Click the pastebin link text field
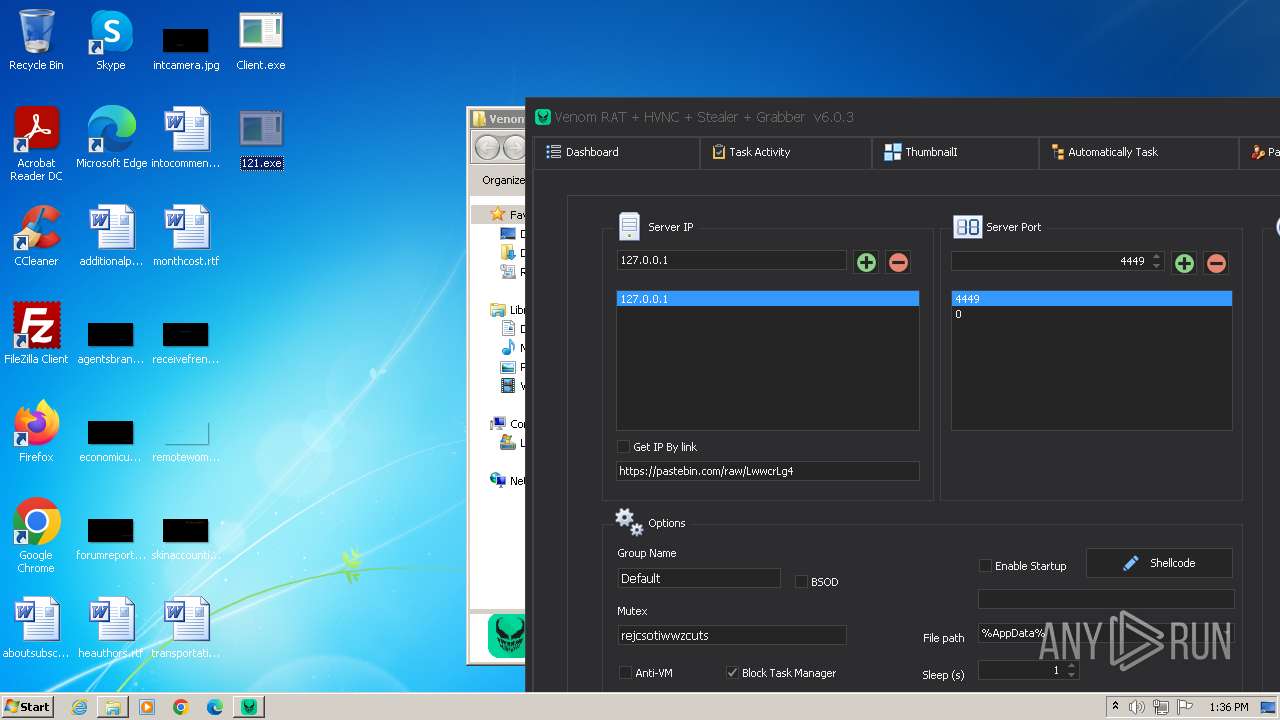The image size is (1280, 720). click(x=768, y=471)
